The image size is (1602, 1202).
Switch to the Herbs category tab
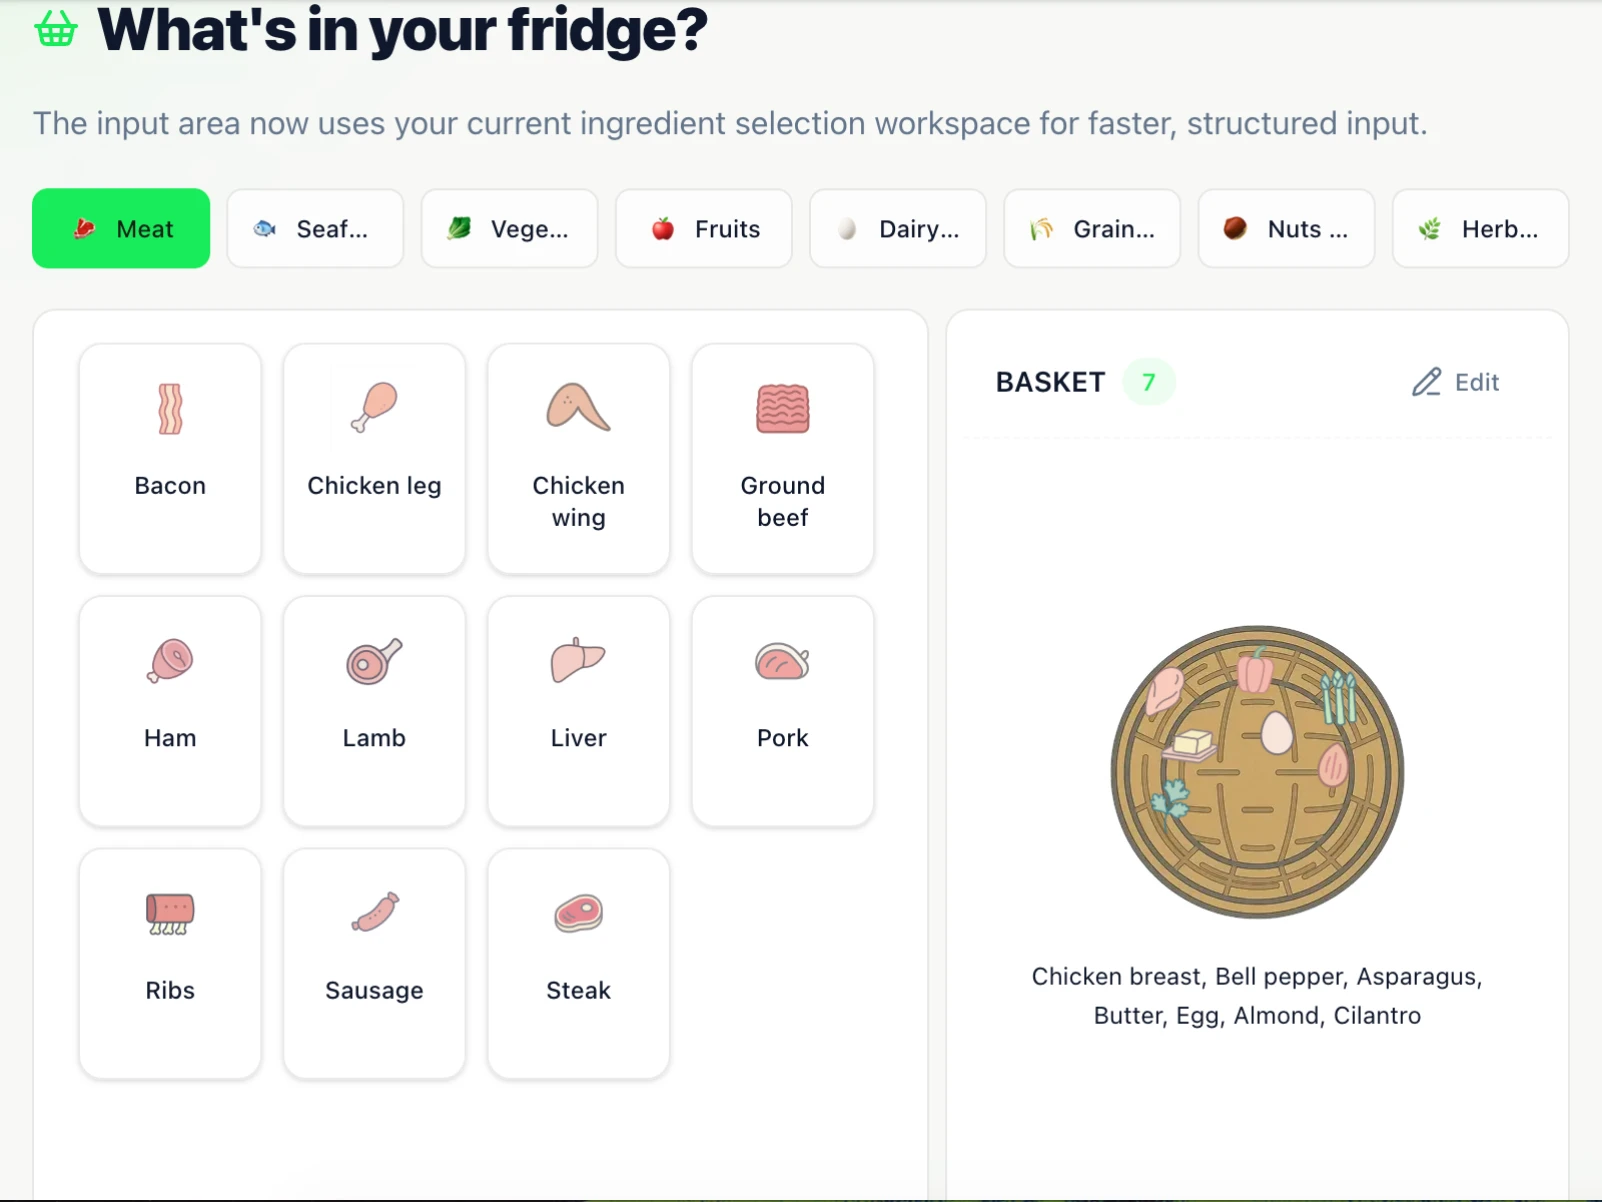(1480, 229)
